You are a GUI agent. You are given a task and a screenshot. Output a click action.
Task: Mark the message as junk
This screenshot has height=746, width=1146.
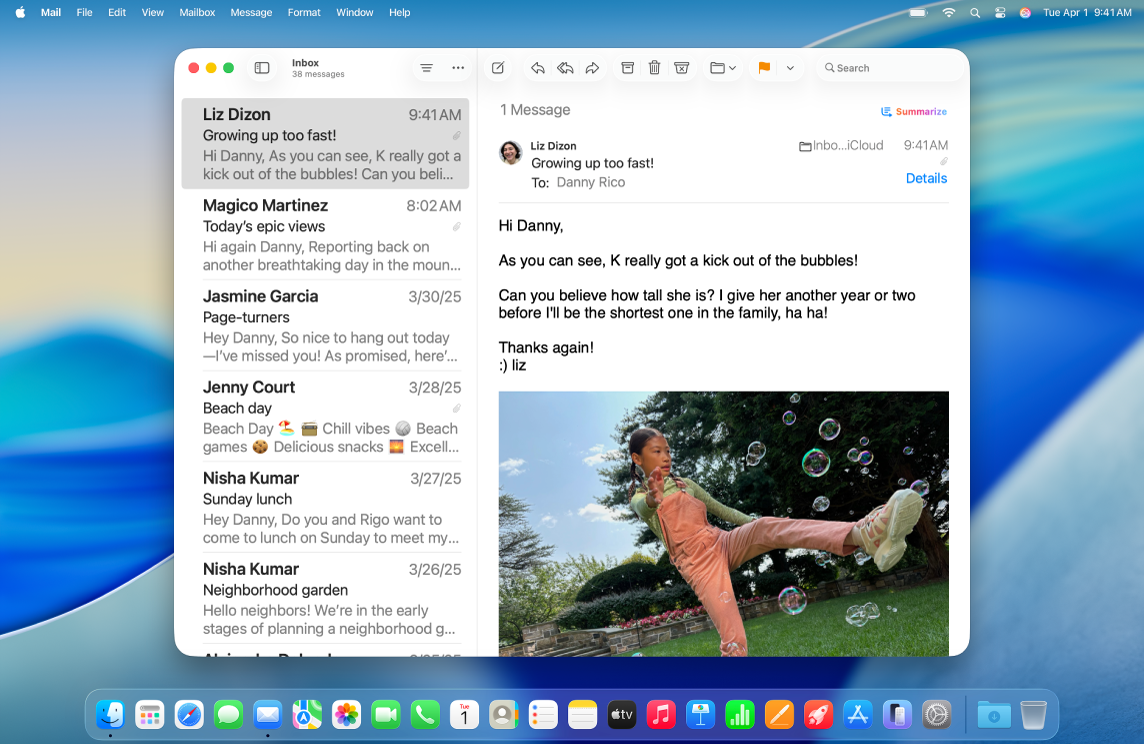pos(681,67)
